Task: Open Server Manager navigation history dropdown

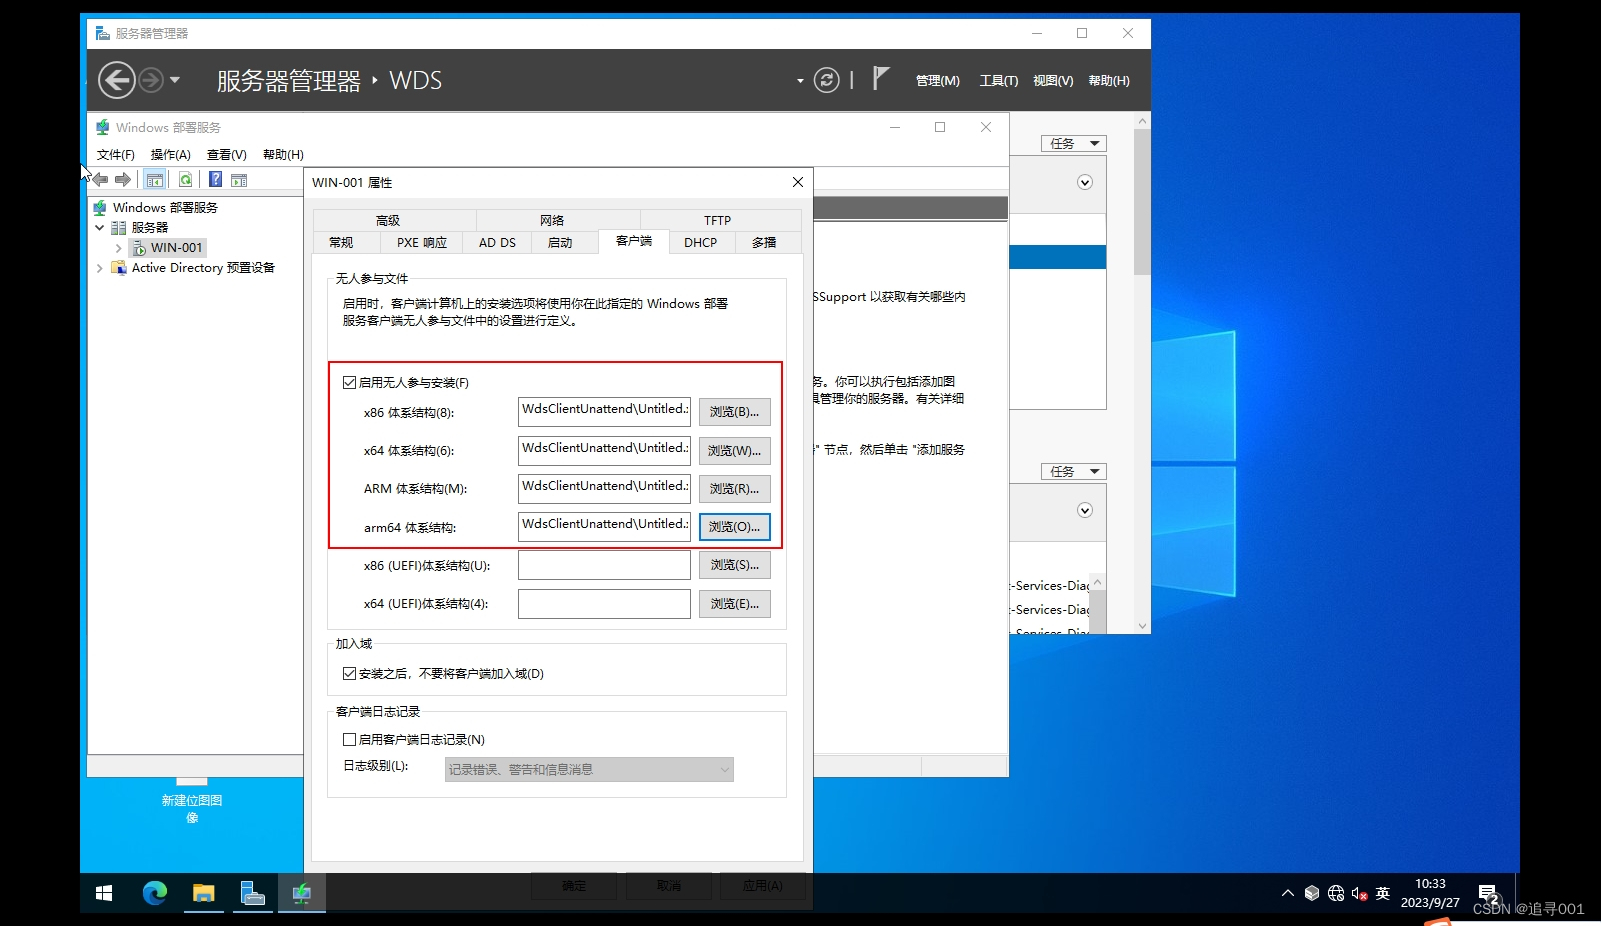Action: coord(175,80)
